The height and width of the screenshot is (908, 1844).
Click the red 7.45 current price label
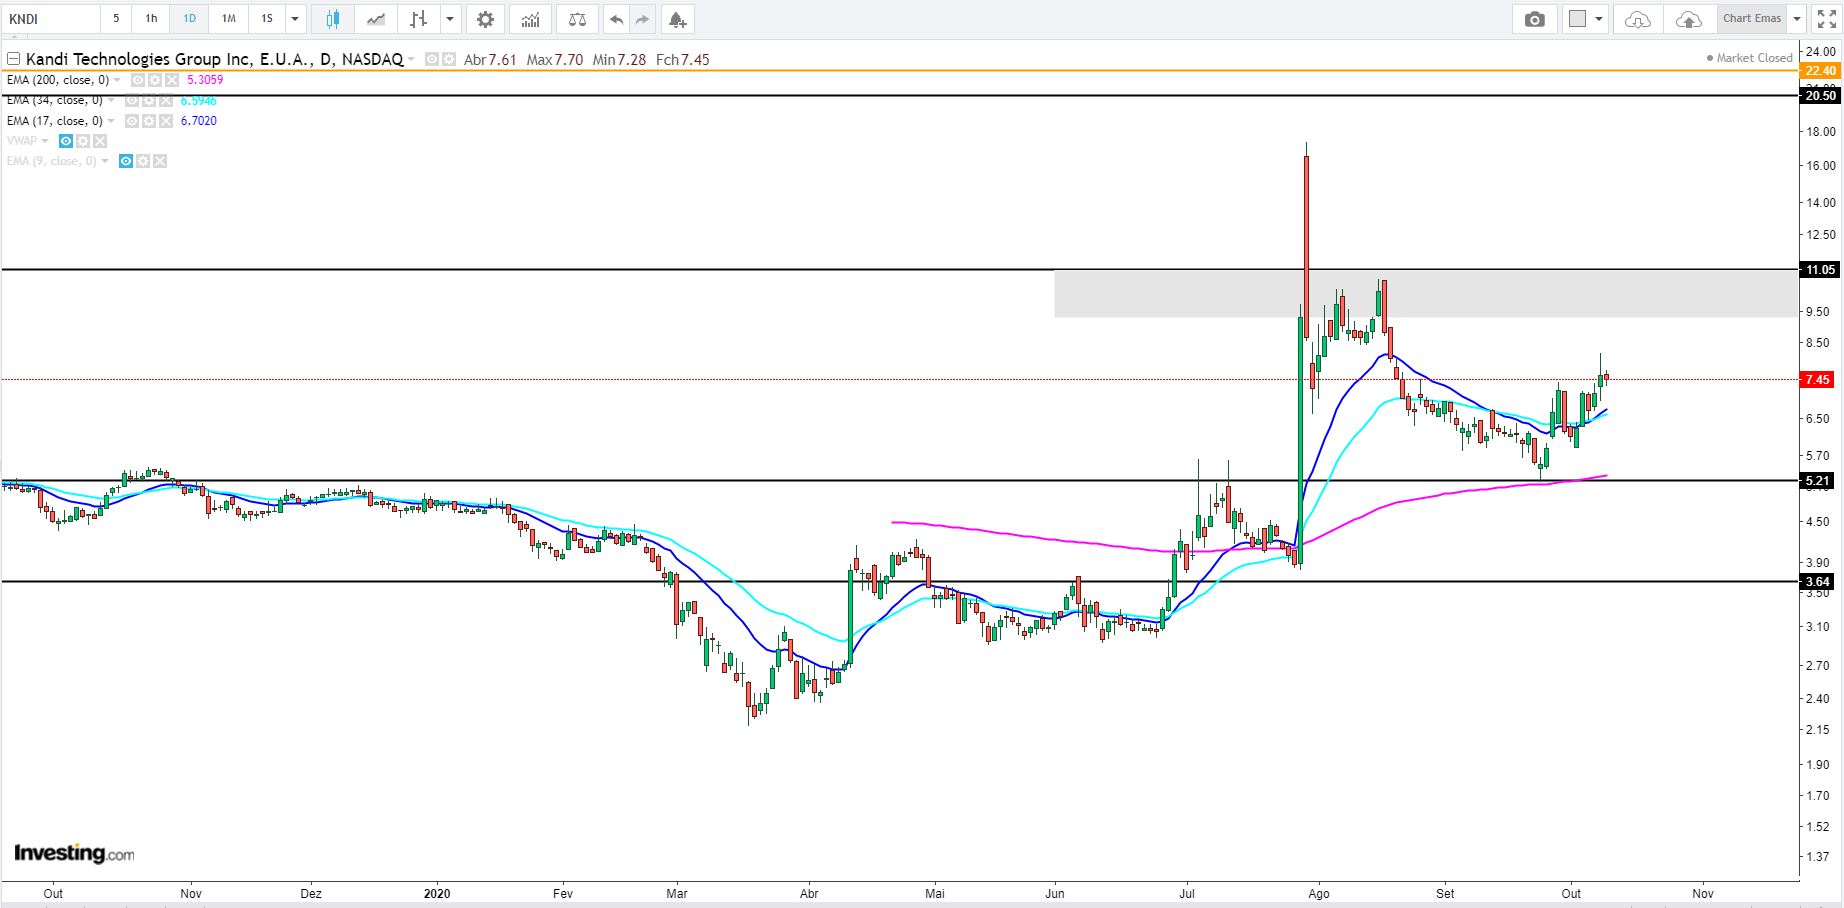(x=1817, y=380)
